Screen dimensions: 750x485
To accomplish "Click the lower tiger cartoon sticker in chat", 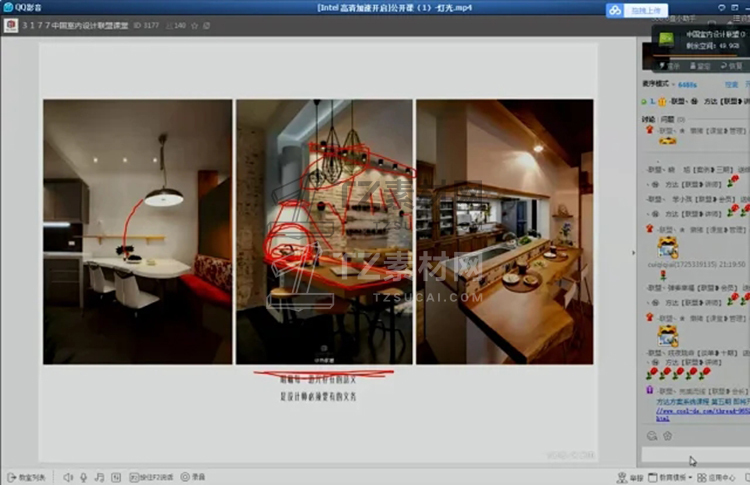I will click(x=668, y=336).
